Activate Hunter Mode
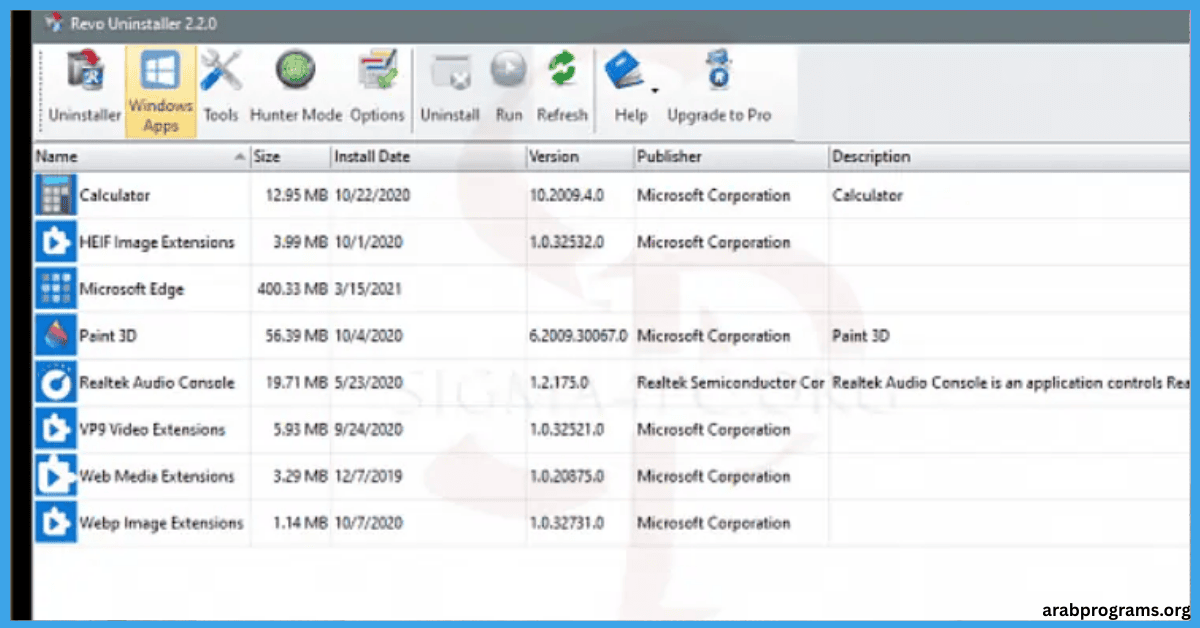Screen dimensions: 1200x628 coord(296,89)
